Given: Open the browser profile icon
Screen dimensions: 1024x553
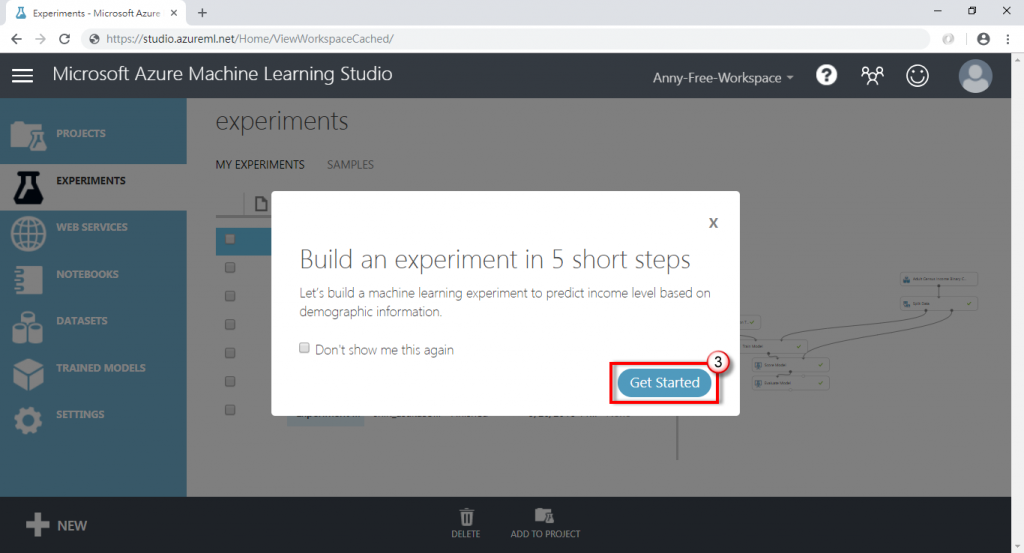Looking at the screenshot, I should click(x=983, y=39).
